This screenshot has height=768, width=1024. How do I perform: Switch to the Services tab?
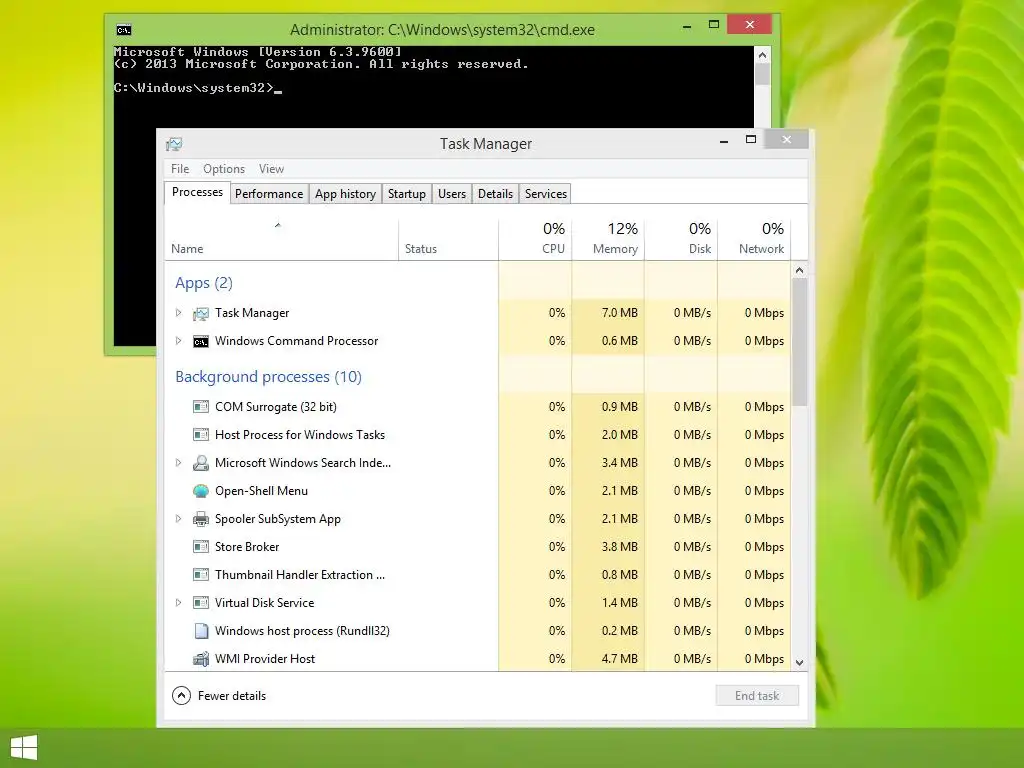pyautogui.click(x=546, y=194)
